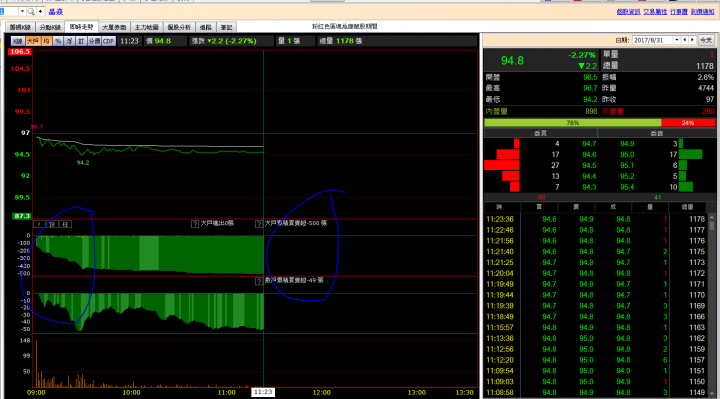Click the 總量 column header in tick table

click(687, 207)
